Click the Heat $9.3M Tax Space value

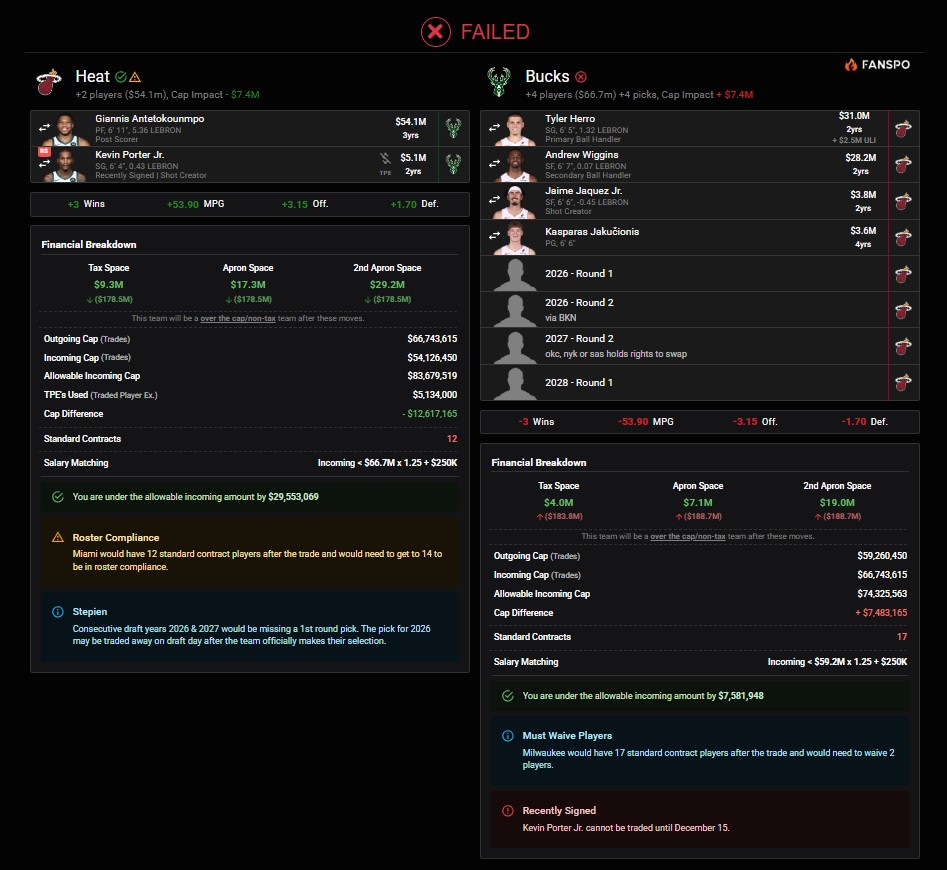pos(109,284)
